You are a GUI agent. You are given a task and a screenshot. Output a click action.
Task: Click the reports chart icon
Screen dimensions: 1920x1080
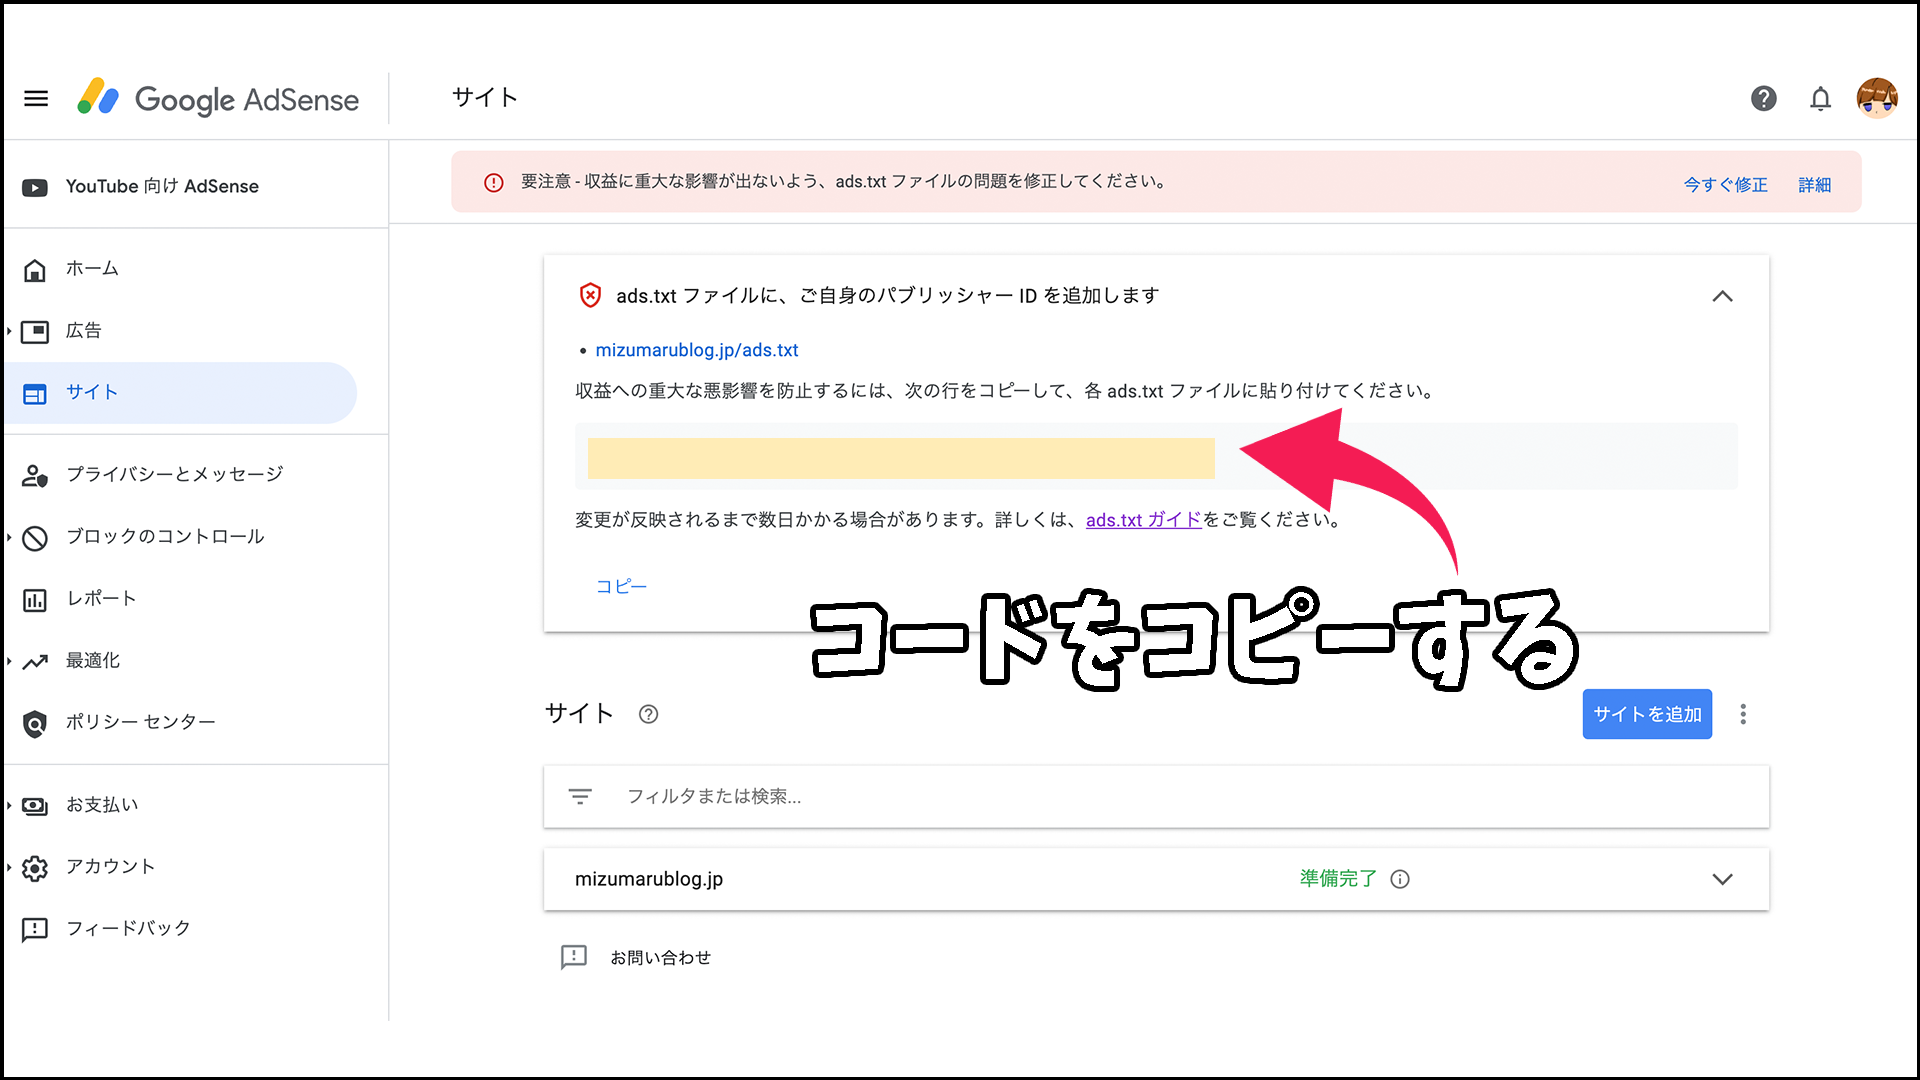pyautogui.click(x=35, y=600)
